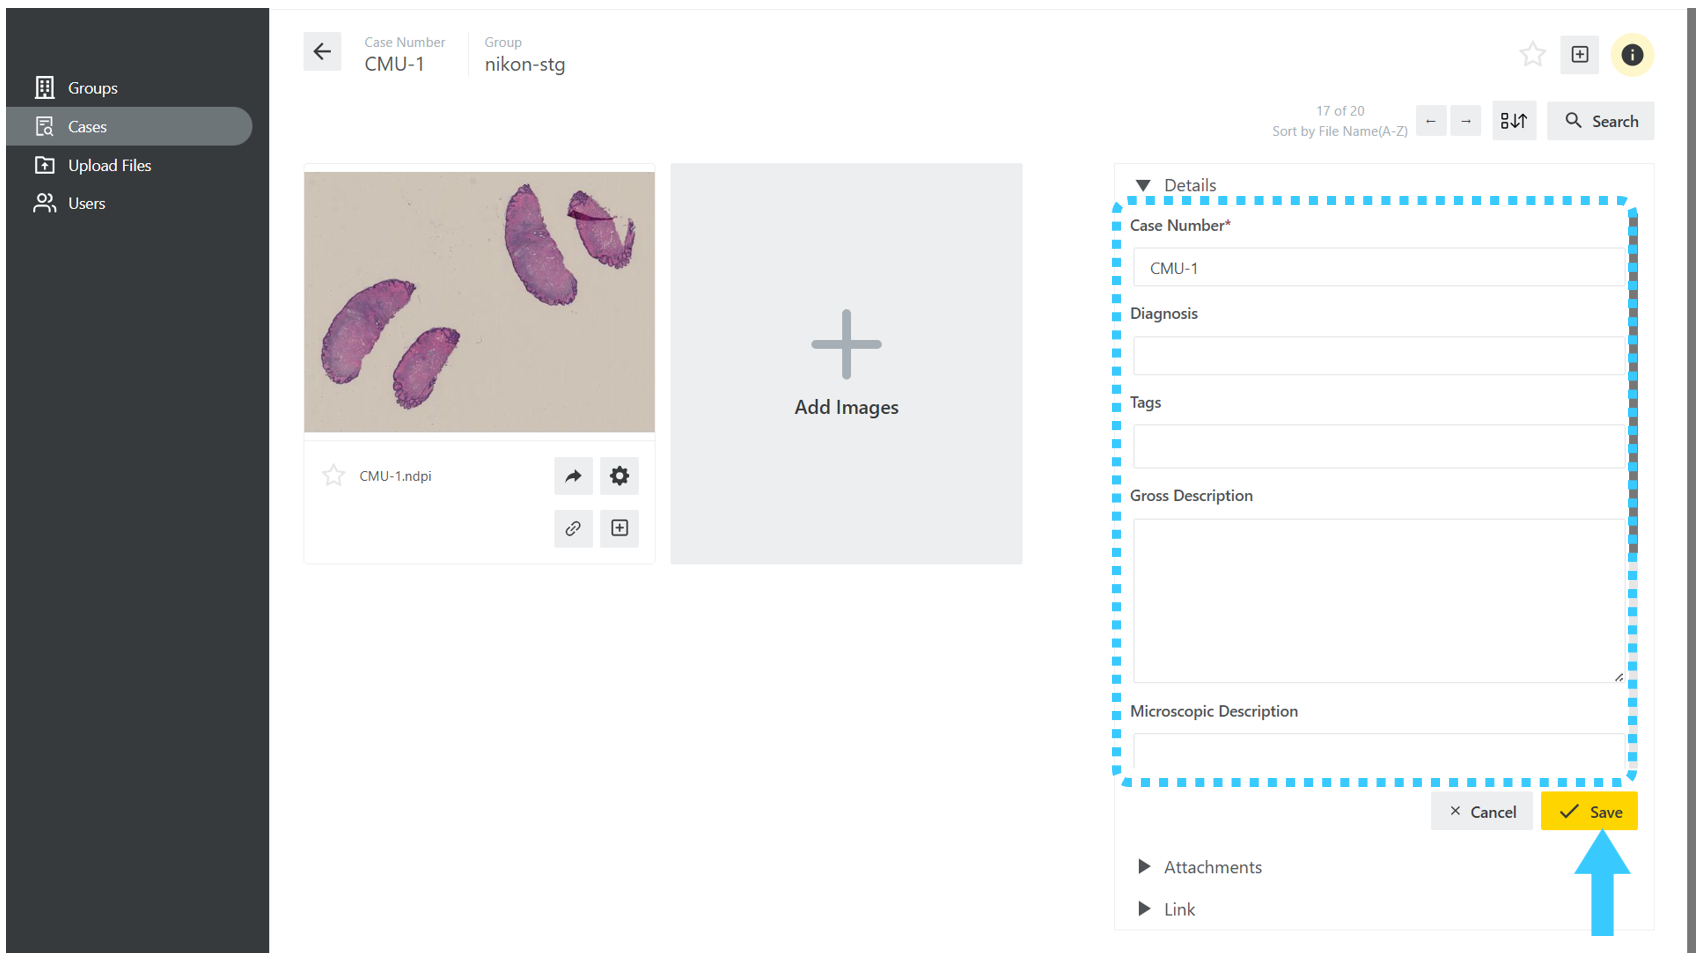Click the link icon below the slide thumbnail
This screenshot has width=1701, height=957.
click(573, 528)
